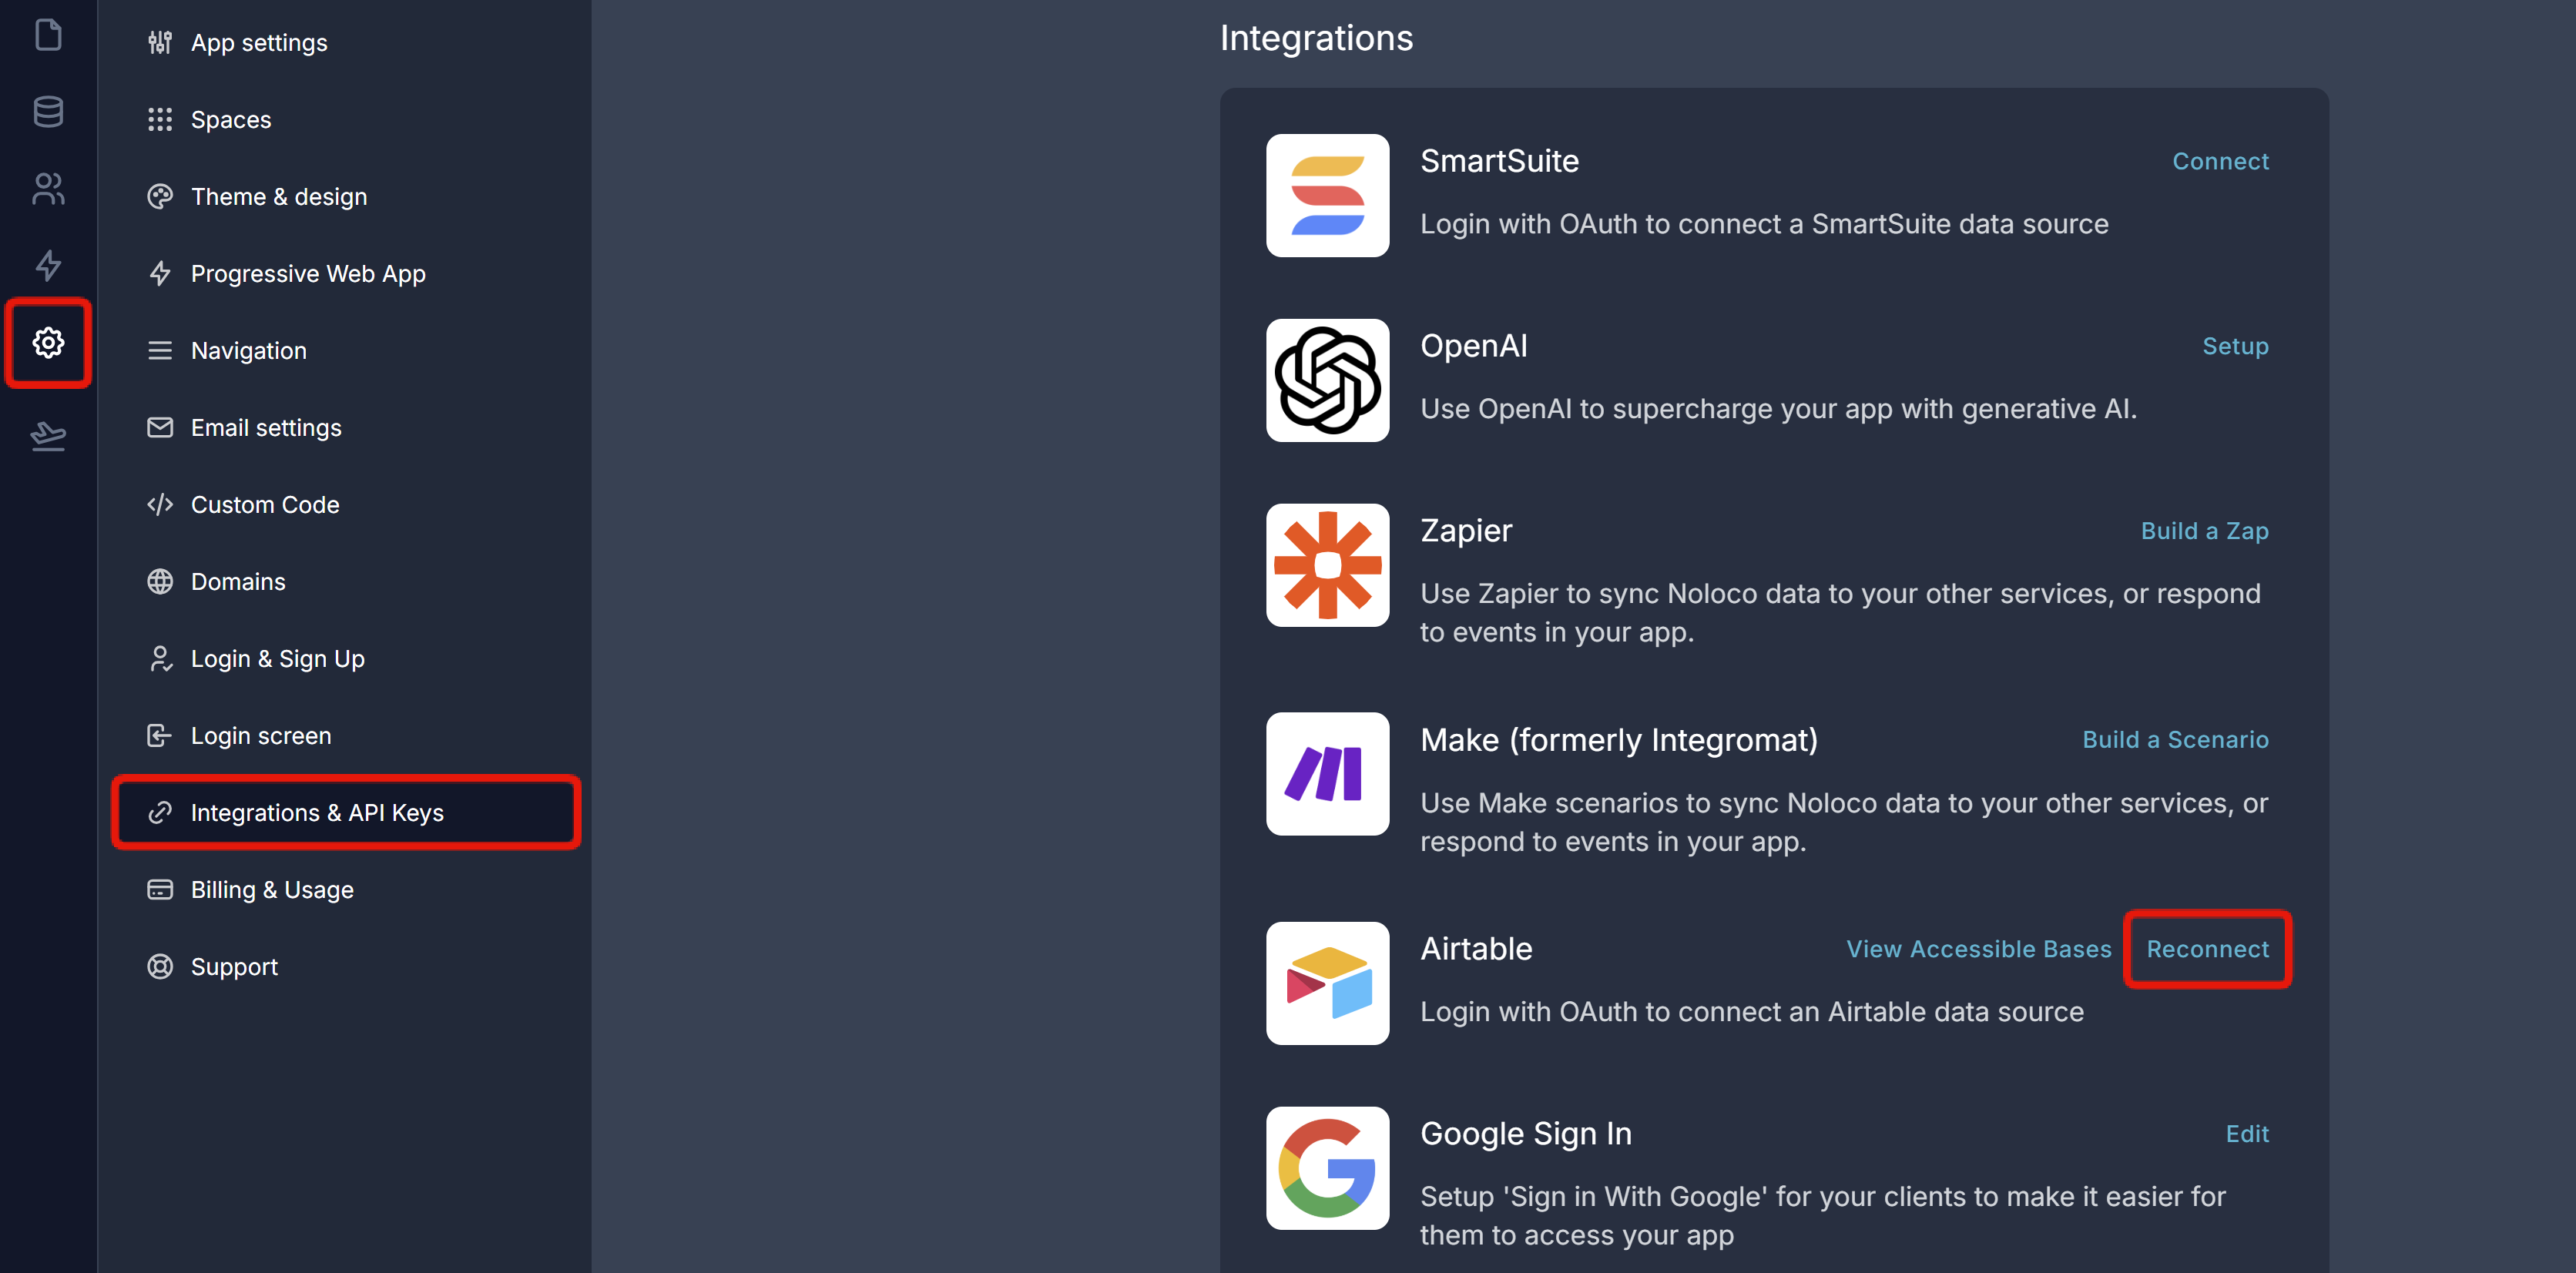2576x1273 pixels.
Task: Open Billing & Usage page
Action: [x=271, y=890]
